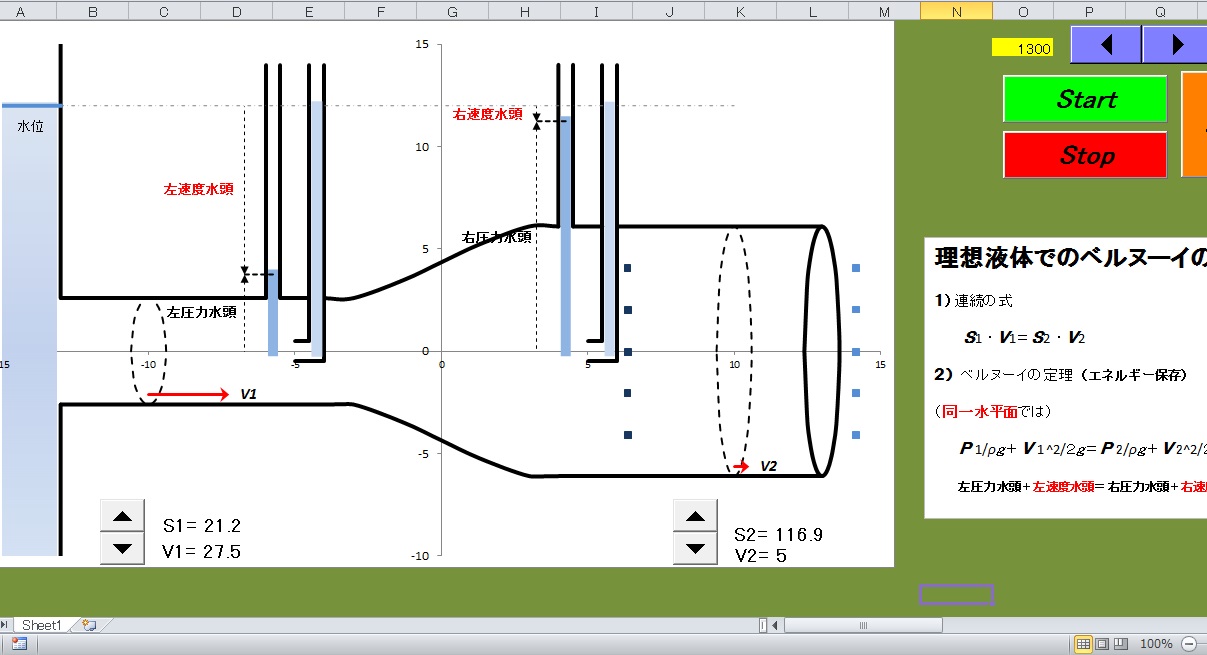Click the insert new worksheet icon

click(89, 625)
